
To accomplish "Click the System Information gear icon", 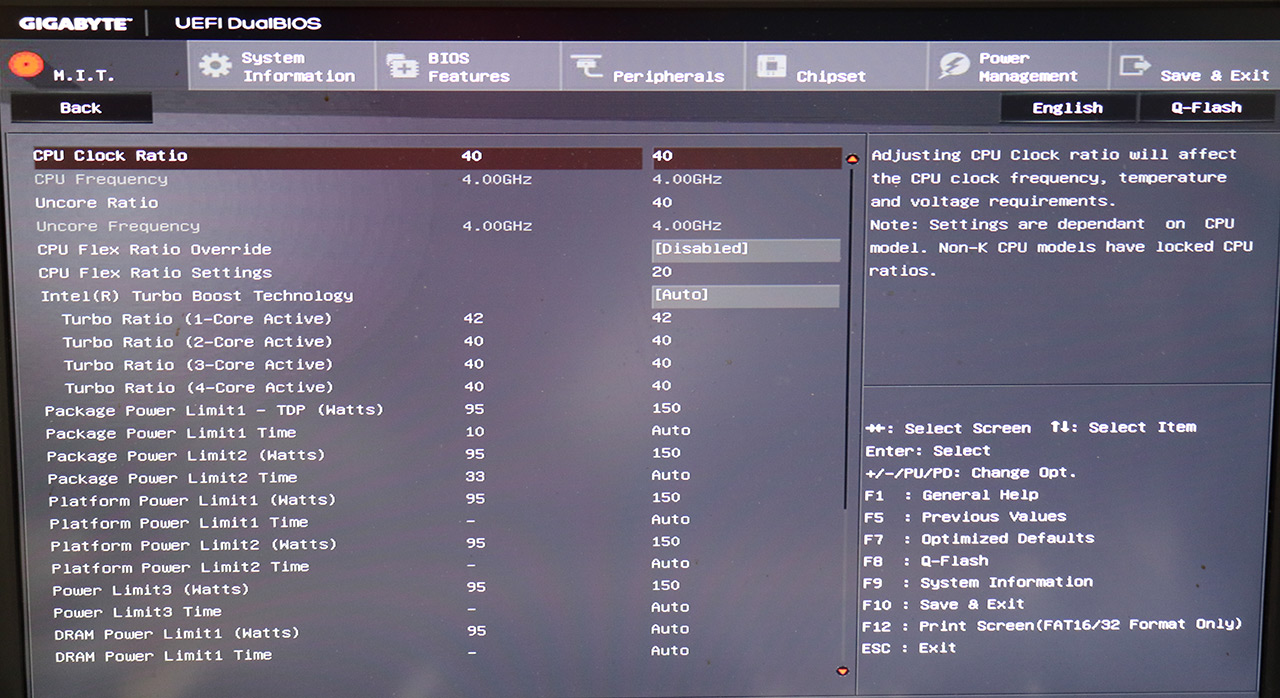I will tap(215, 66).
